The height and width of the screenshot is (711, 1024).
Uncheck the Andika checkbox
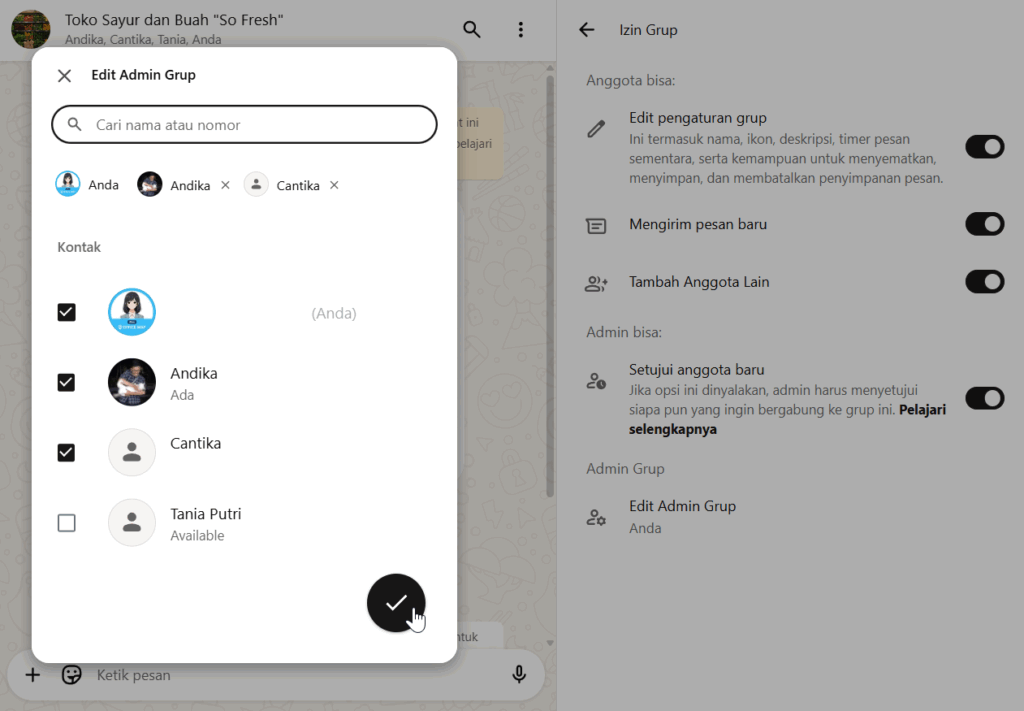click(x=66, y=382)
